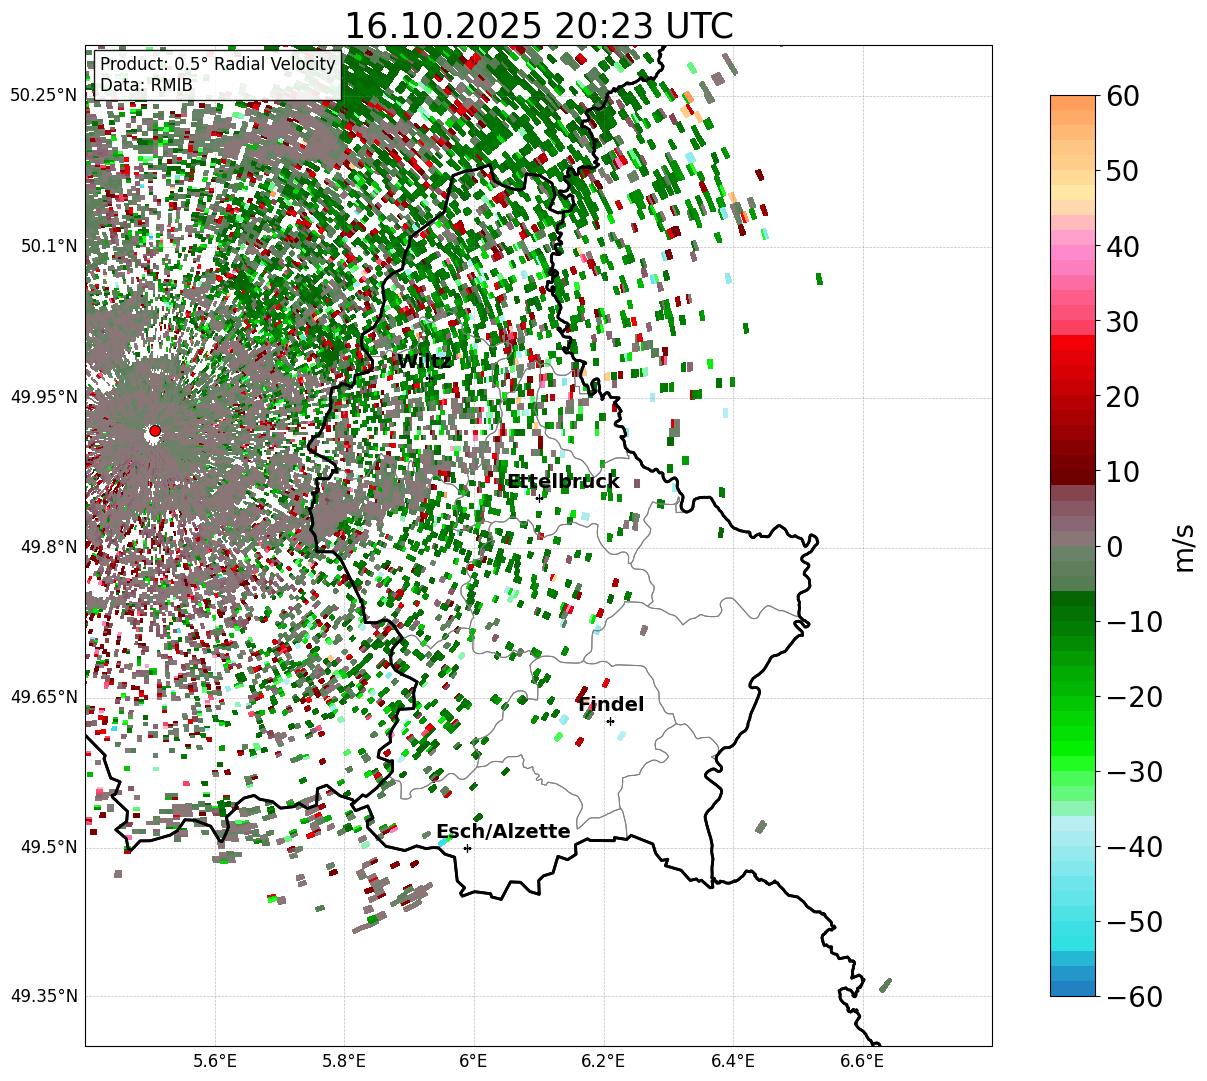
Task: Click the cross marker below Esch/Alzette
Action: point(467,848)
